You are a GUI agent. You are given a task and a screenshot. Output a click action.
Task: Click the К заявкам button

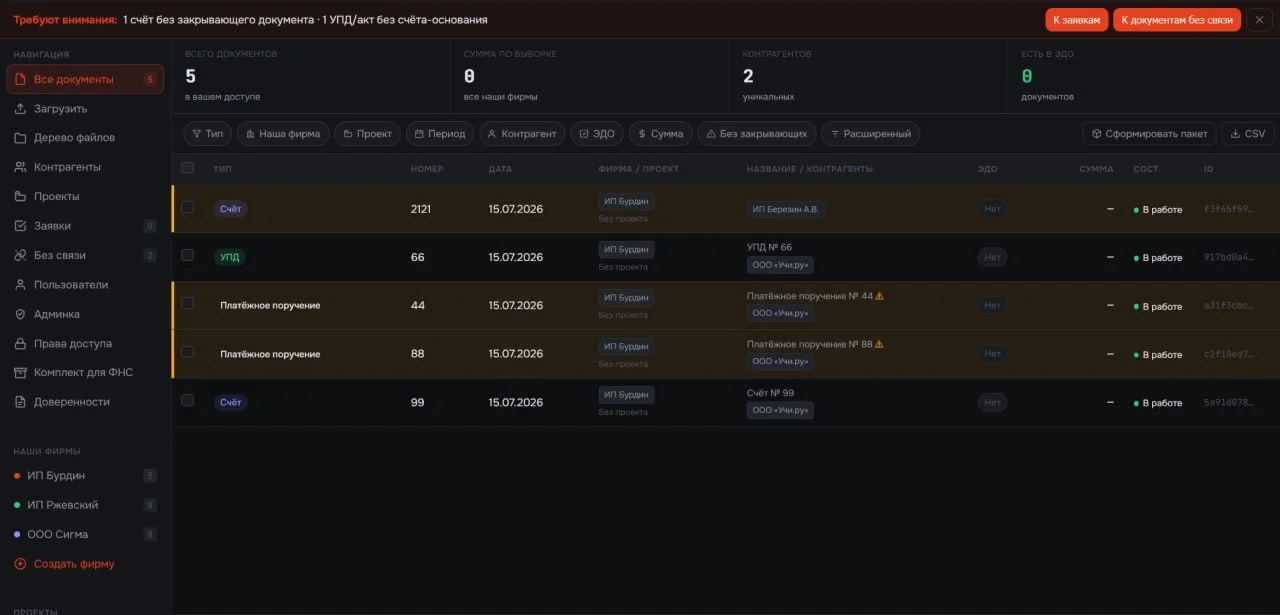[1077, 20]
